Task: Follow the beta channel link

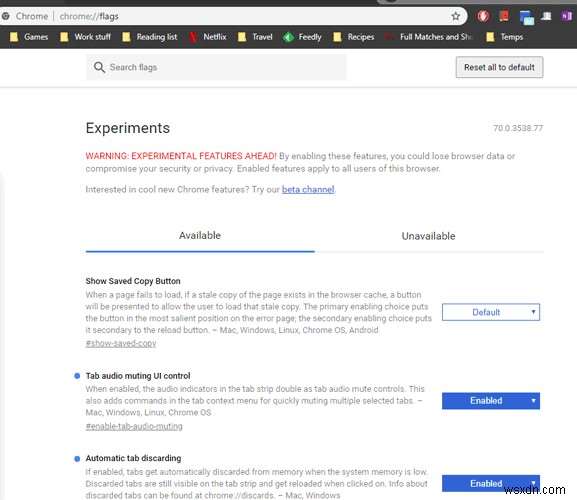Action: click(x=308, y=189)
